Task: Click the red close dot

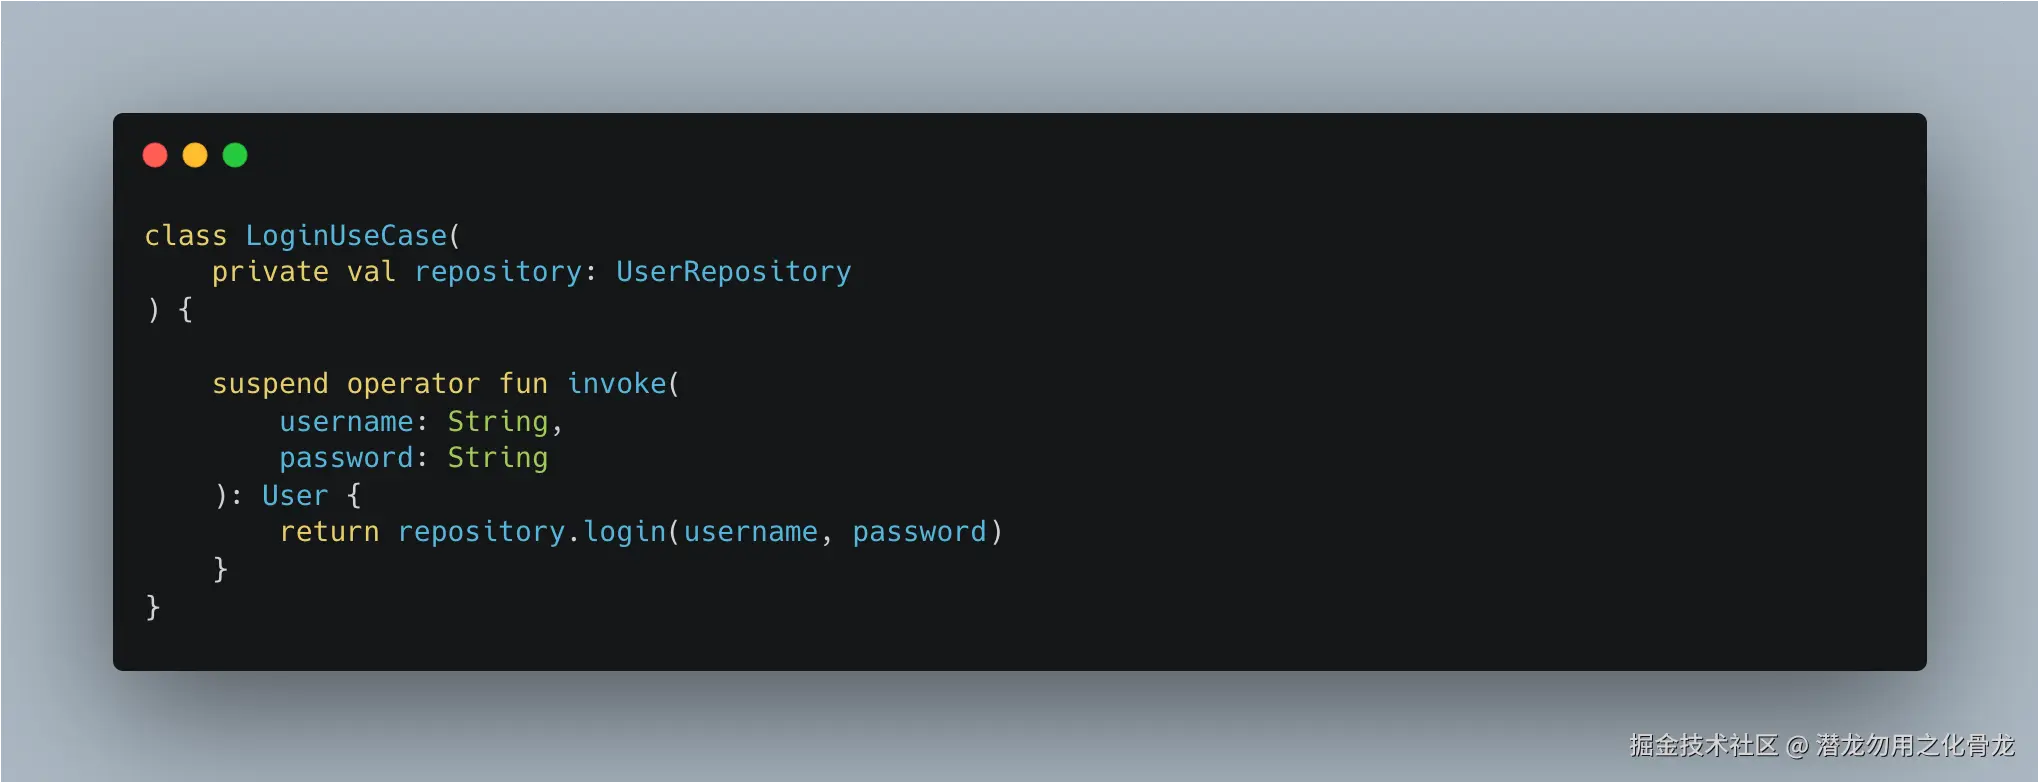Action: [x=155, y=155]
